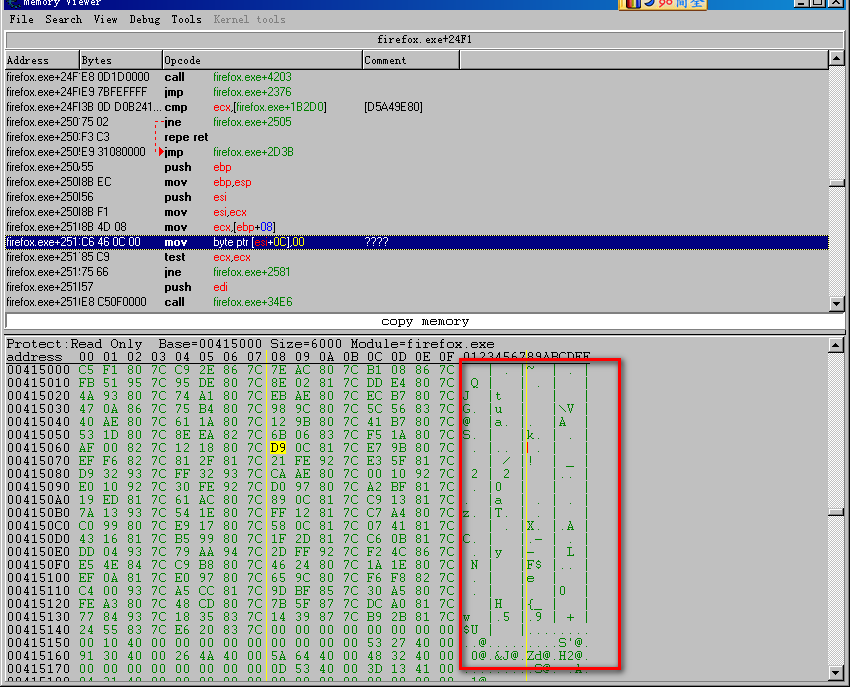Click disassembler scrollbar up arrow
Screen dimensions: 850x687
tap(837, 60)
